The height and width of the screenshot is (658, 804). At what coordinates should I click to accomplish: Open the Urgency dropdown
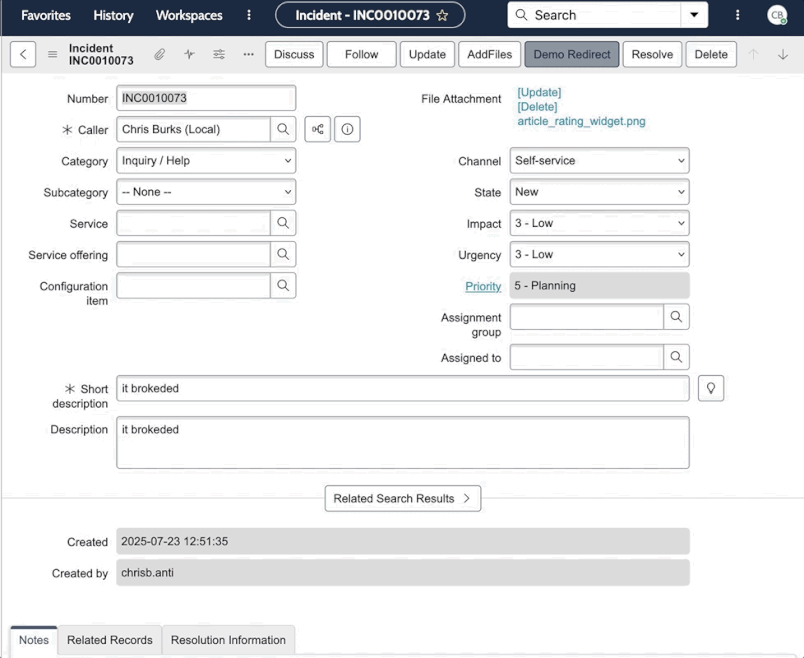[599, 255]
